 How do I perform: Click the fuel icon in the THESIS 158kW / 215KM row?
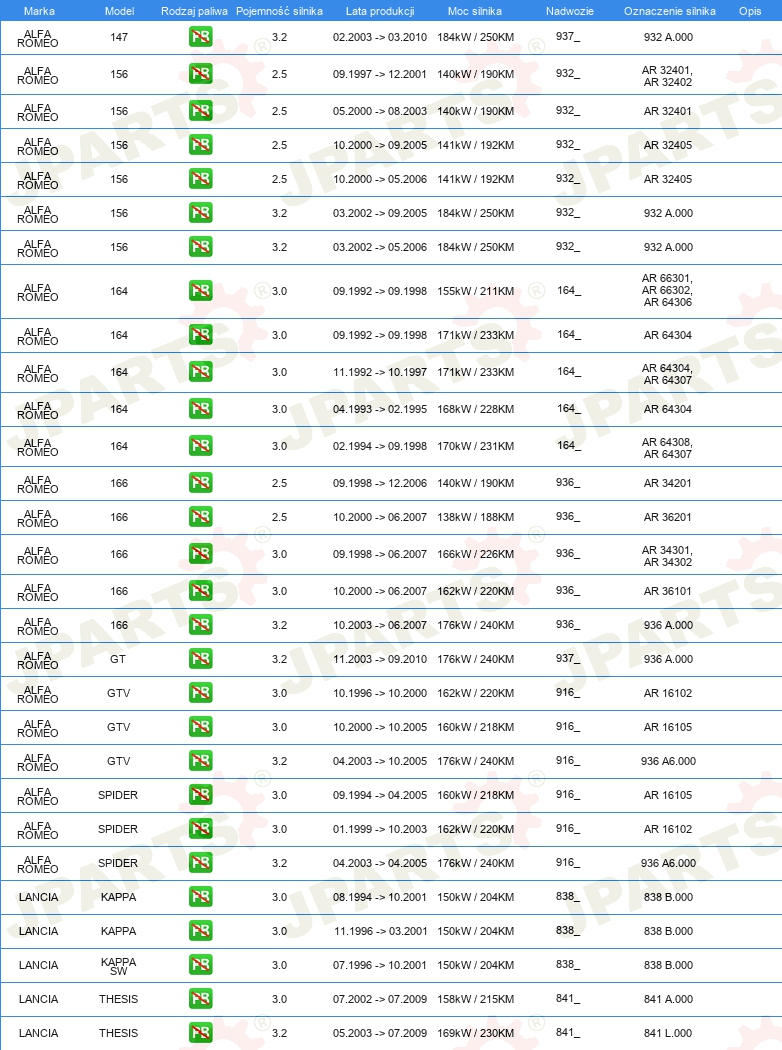(200, 998)
